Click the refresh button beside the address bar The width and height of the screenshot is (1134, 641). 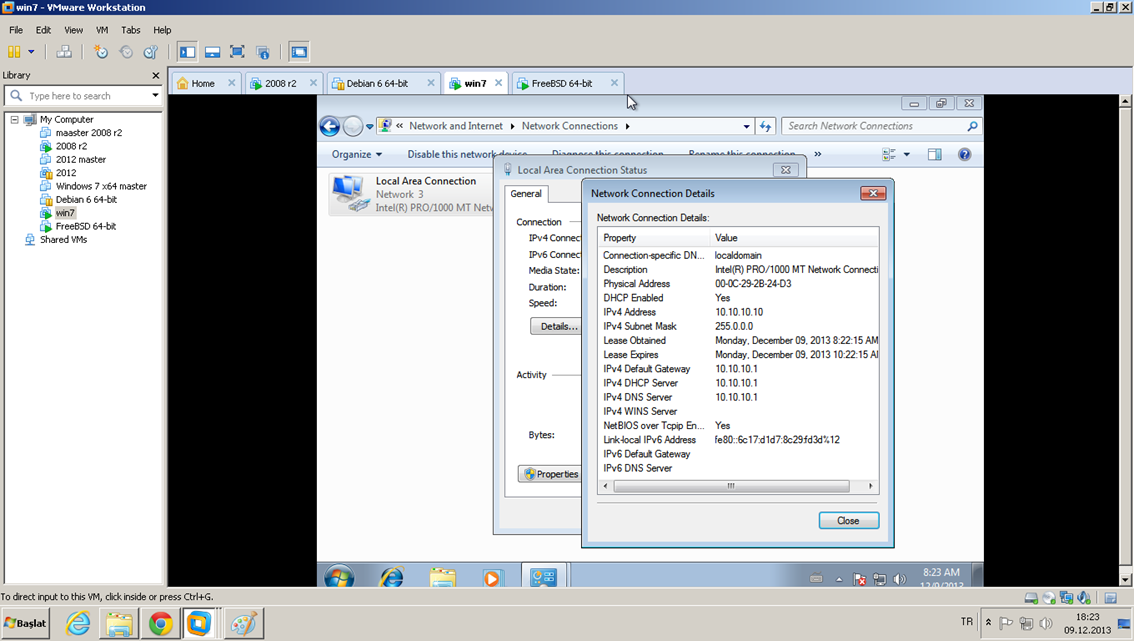click(766, 126)
